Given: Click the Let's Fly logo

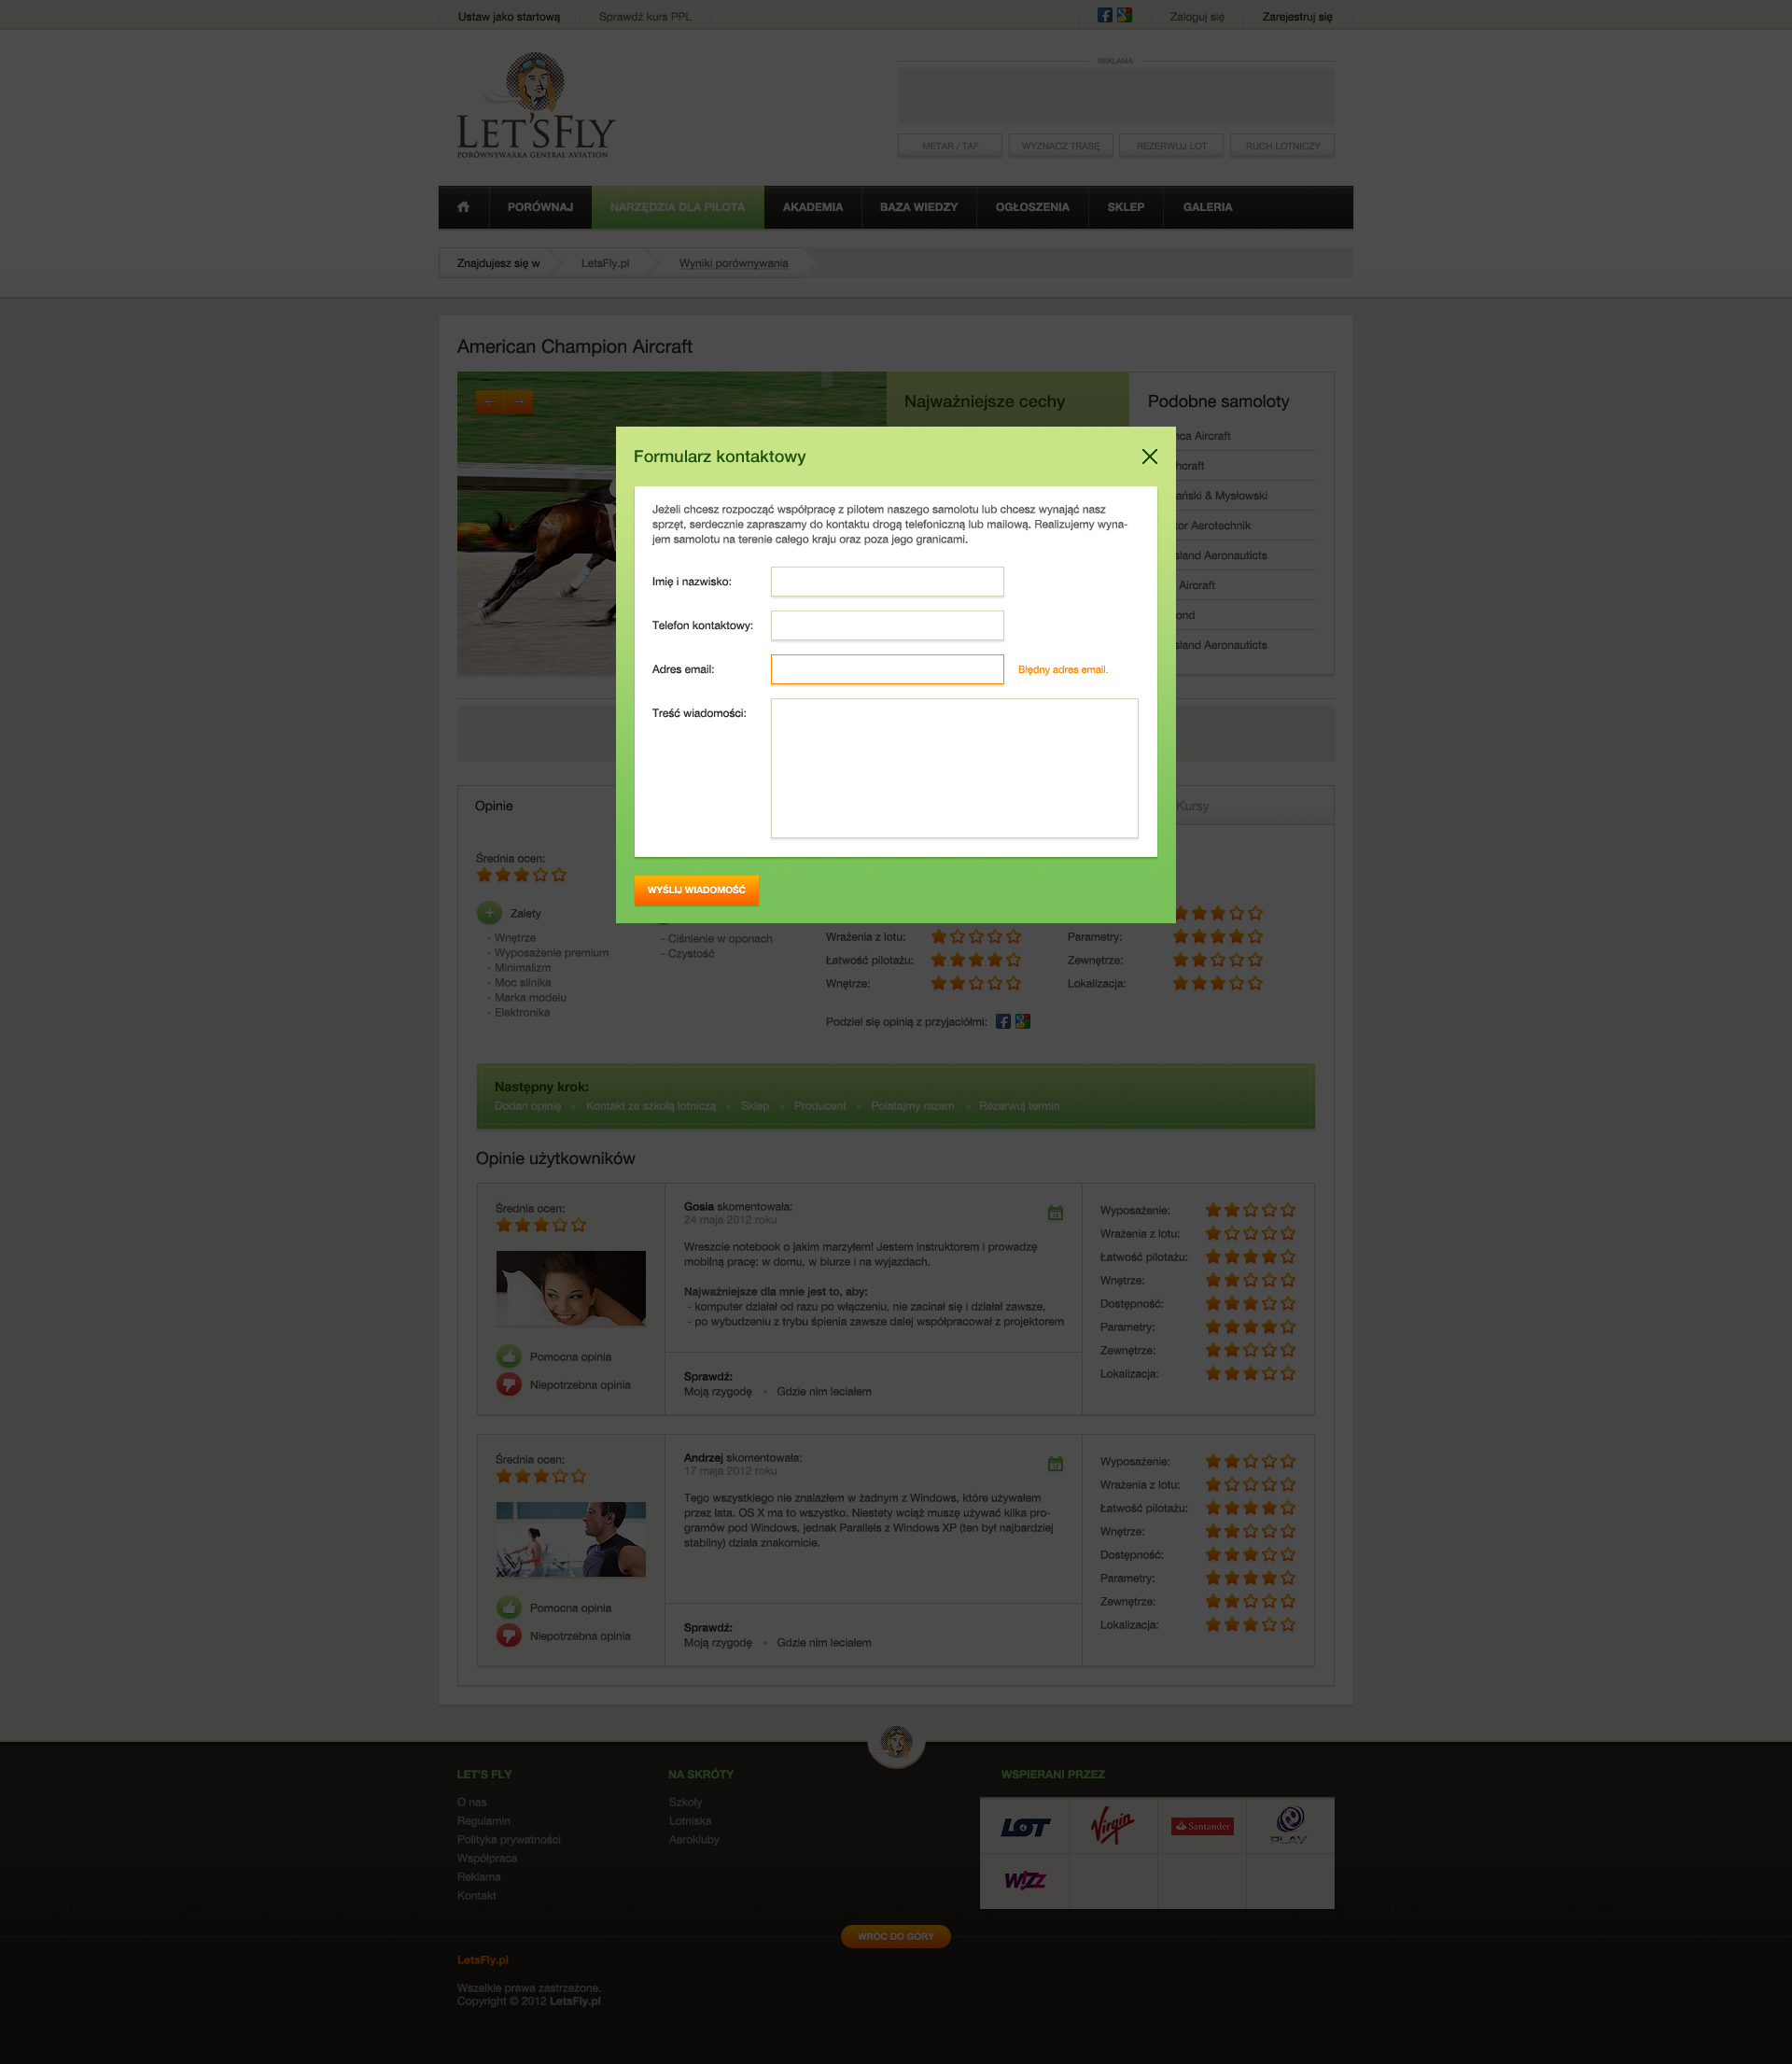Looking at the screenshot, I should tap(535, 105).
